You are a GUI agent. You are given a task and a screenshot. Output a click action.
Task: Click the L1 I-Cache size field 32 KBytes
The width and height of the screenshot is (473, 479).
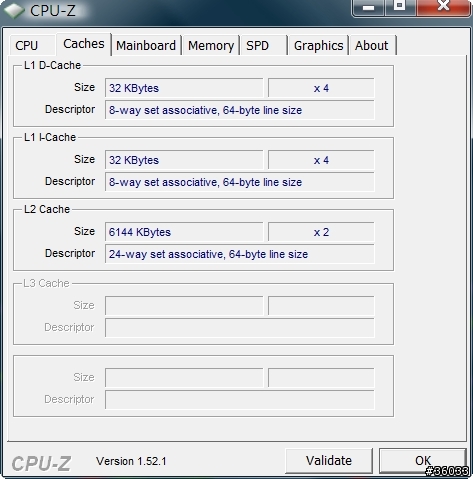coord(184,160)
